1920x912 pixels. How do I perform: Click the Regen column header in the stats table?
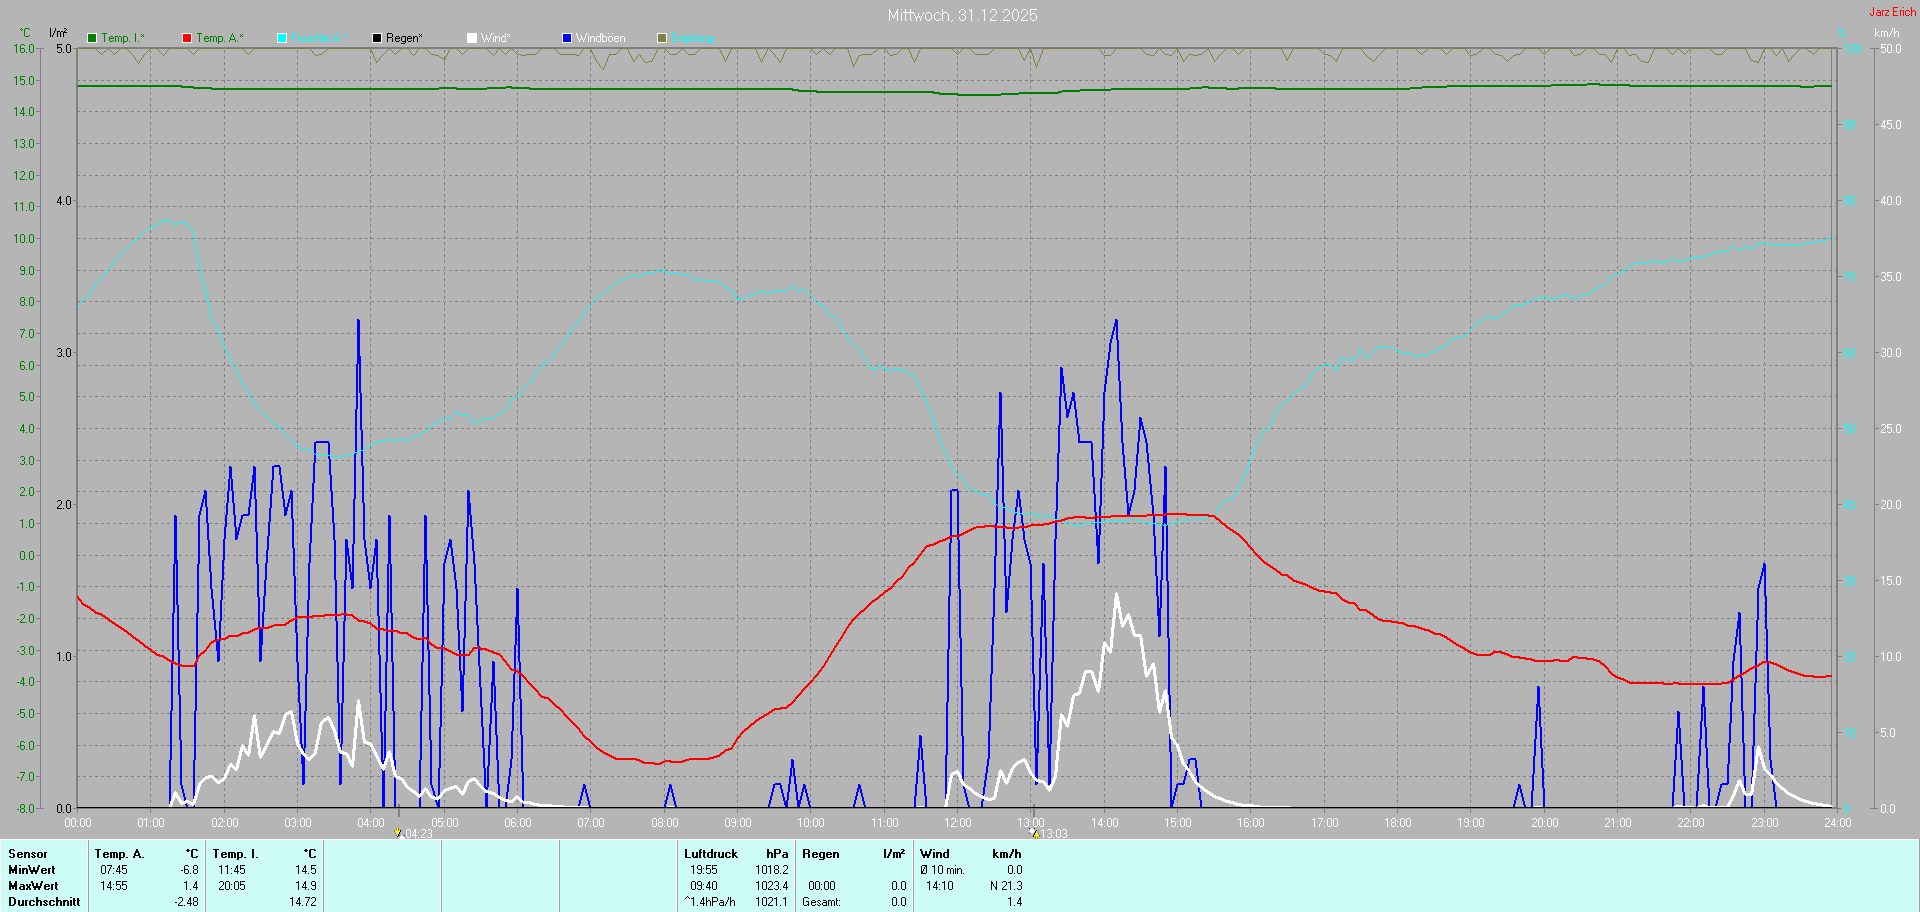point(821,854)
